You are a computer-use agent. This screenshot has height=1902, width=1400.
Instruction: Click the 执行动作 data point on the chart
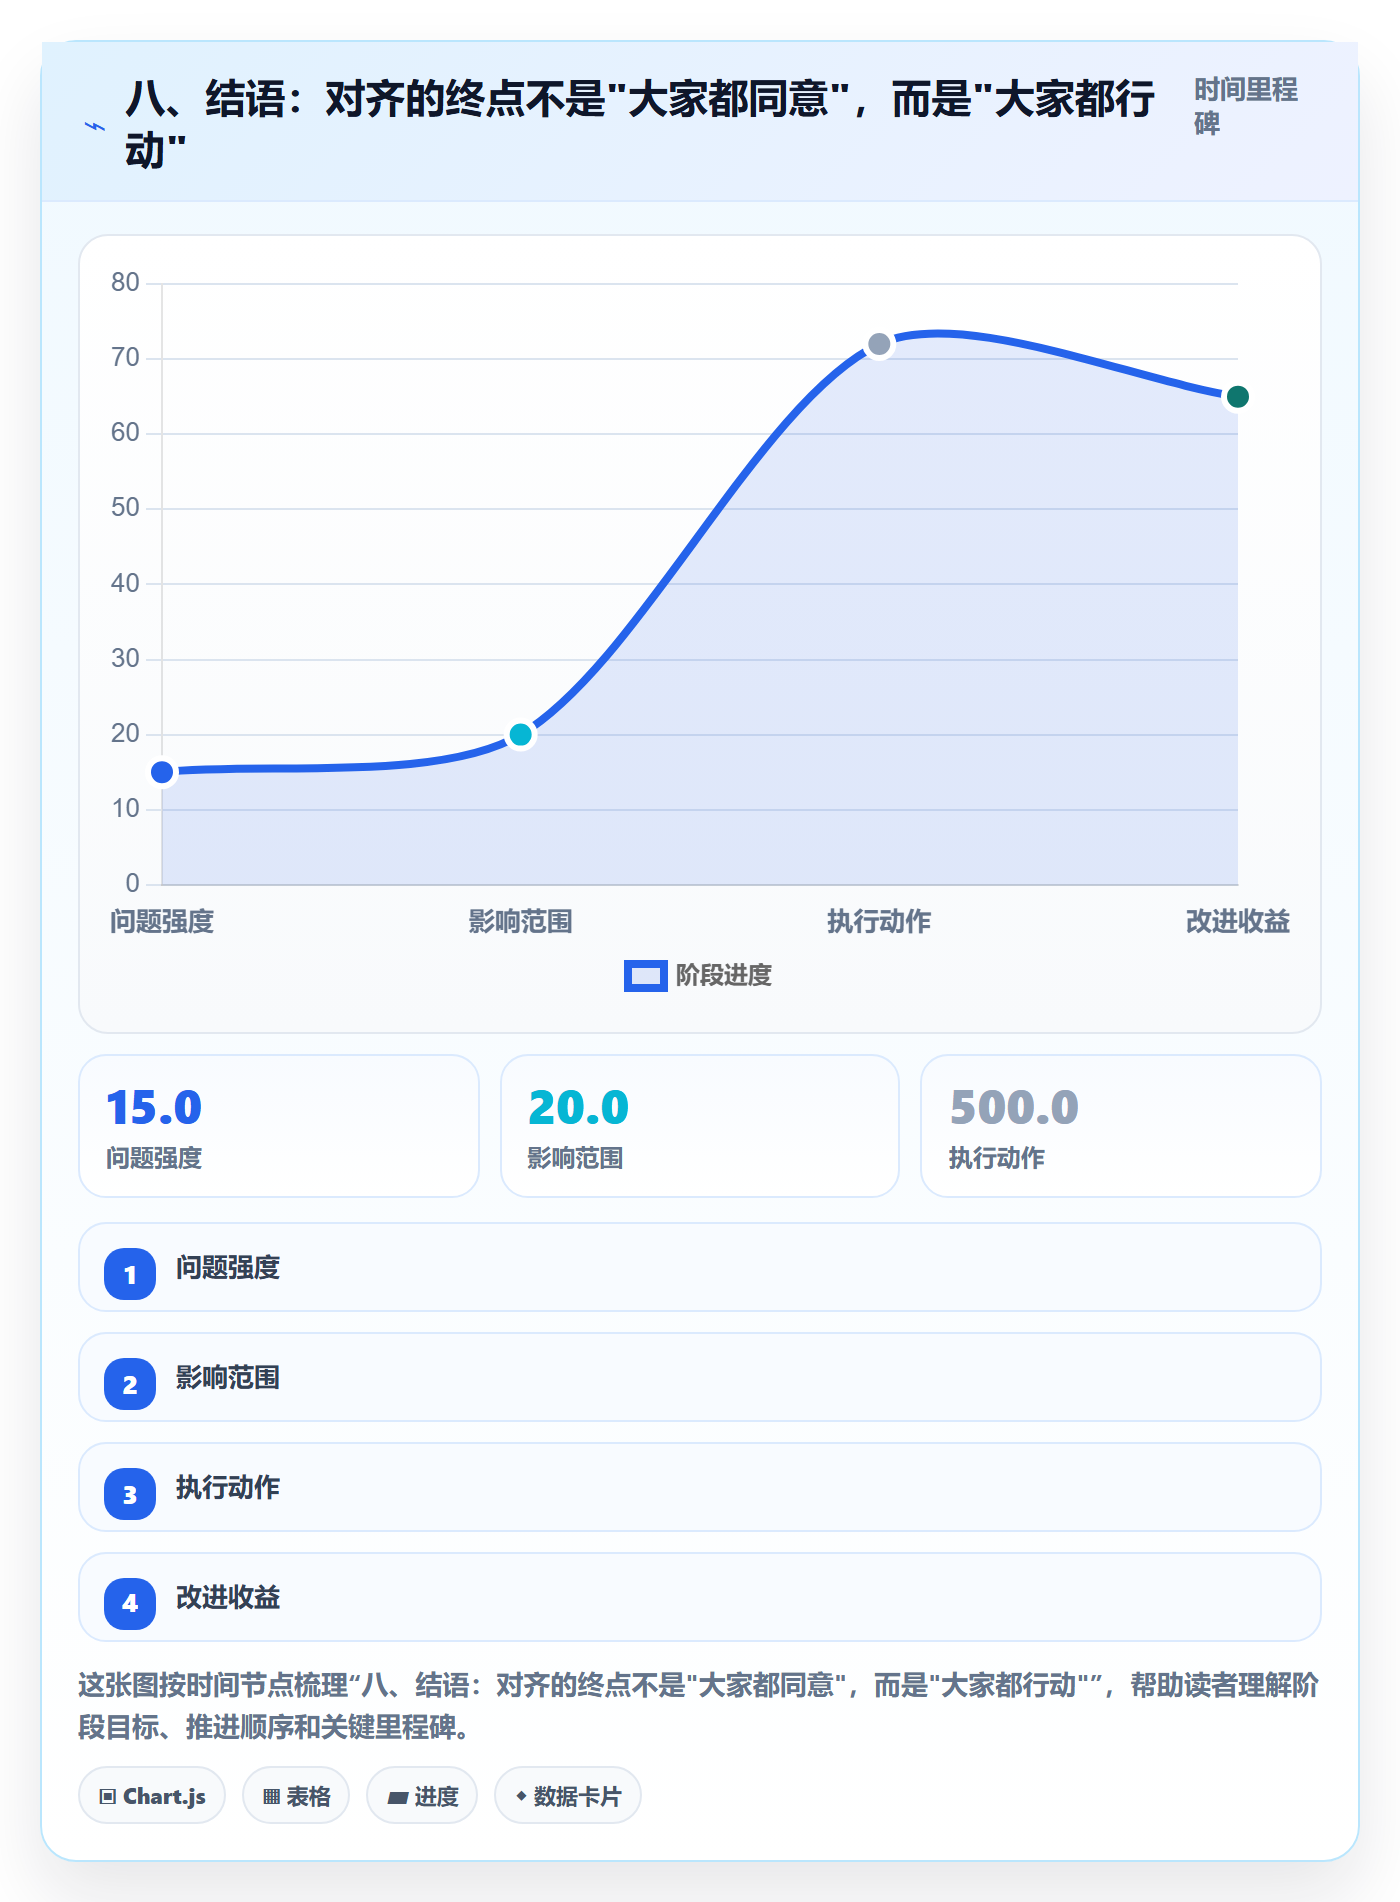click(879, 345)
